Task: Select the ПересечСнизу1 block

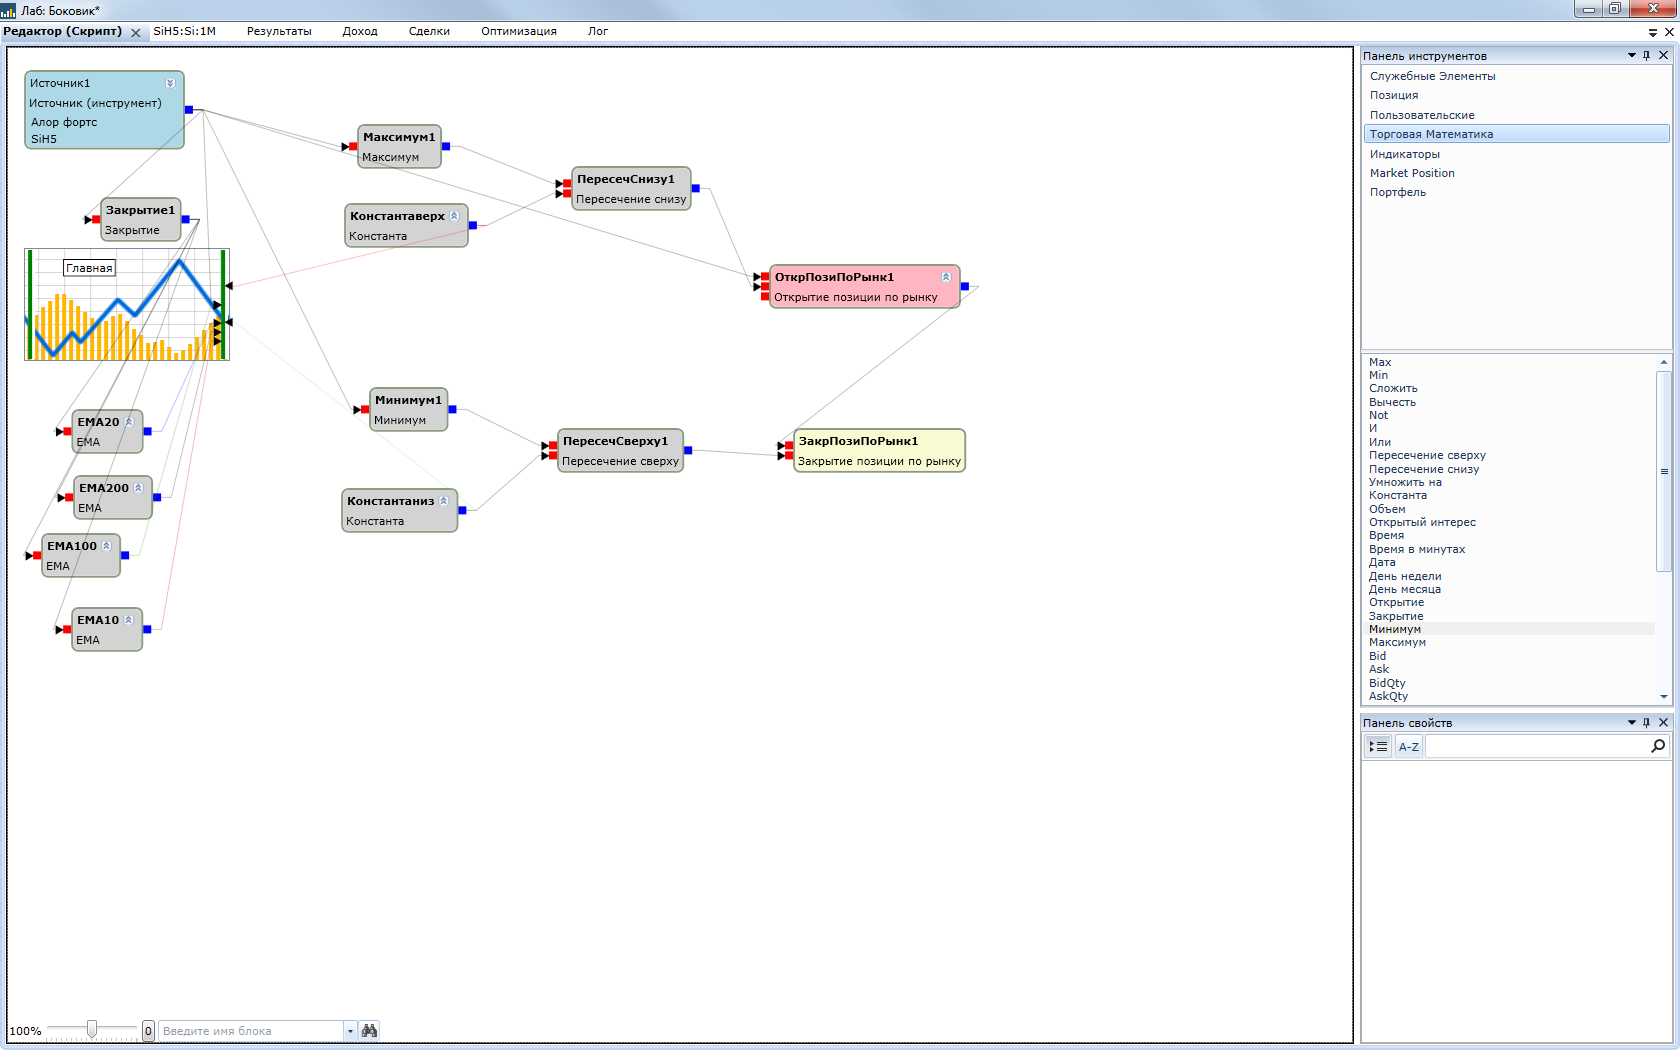Action: [x=631, y=188]
